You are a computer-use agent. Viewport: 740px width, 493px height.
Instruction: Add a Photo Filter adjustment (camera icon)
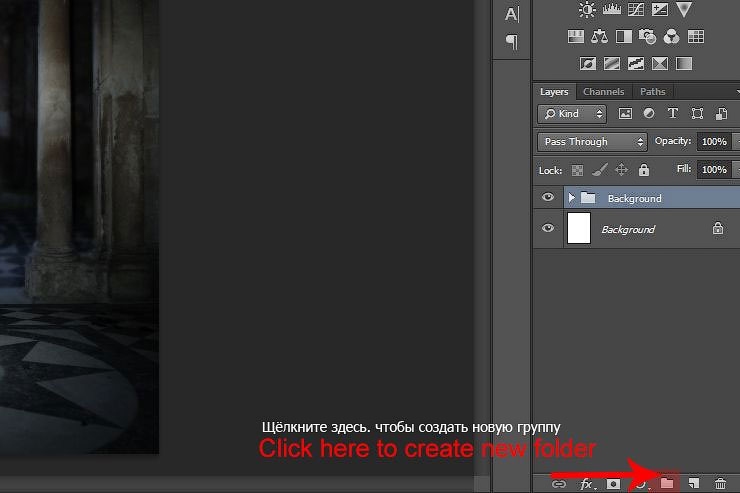point(647,37)
